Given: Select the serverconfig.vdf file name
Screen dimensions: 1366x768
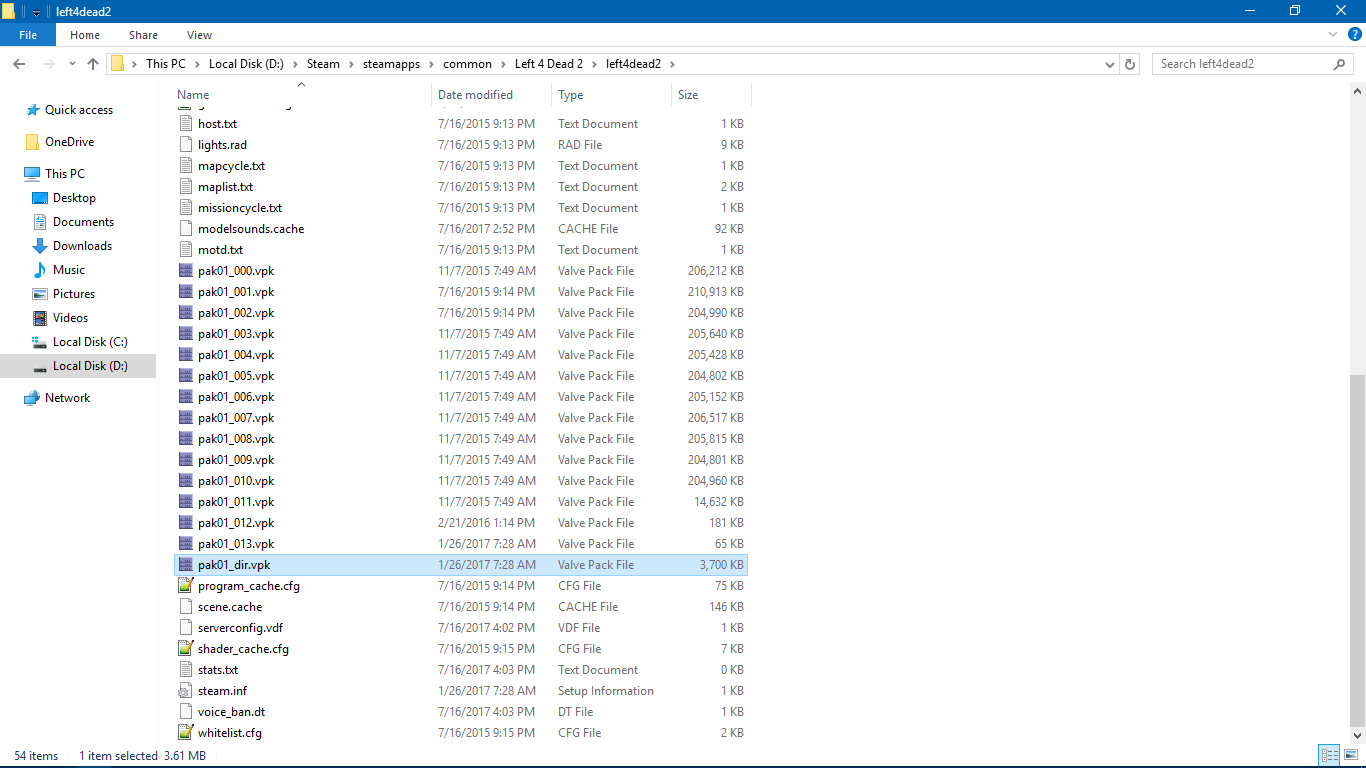Looking at the screenshot, I should click(x=240, y=628).
